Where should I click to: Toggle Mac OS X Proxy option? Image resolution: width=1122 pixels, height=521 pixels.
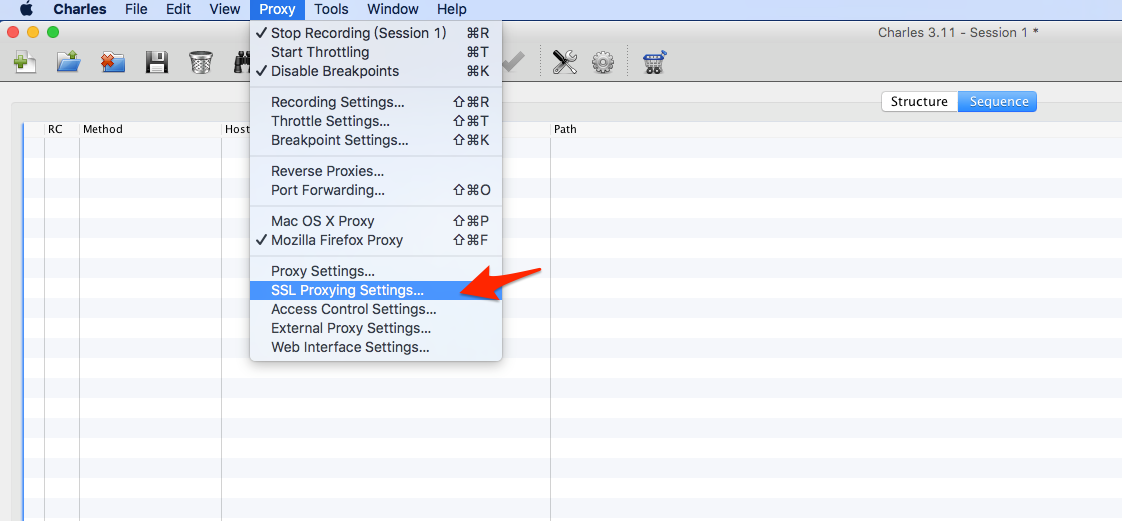coord(376,221)
